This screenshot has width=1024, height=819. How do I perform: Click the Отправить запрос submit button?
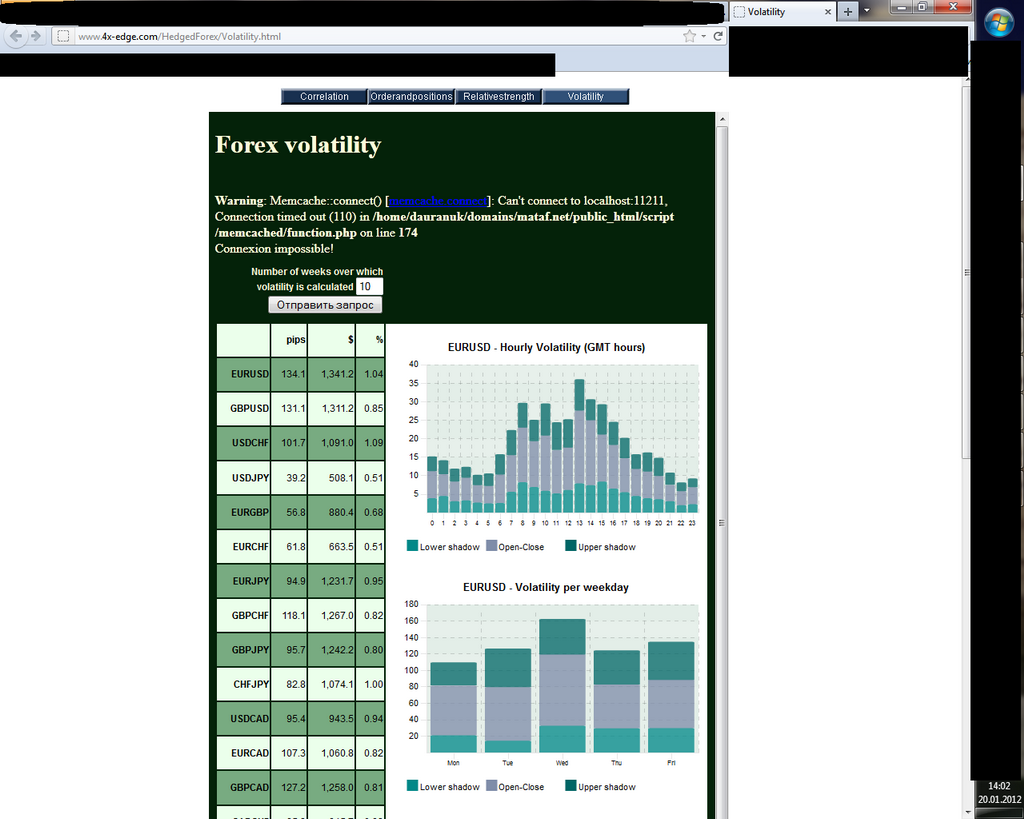(x=325, y=305)
